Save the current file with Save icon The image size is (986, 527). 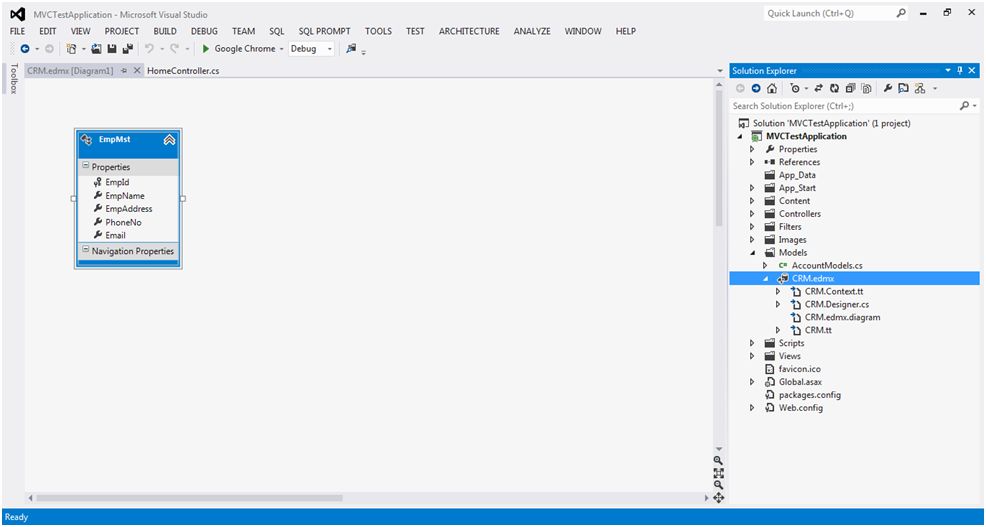coord(112,48)
